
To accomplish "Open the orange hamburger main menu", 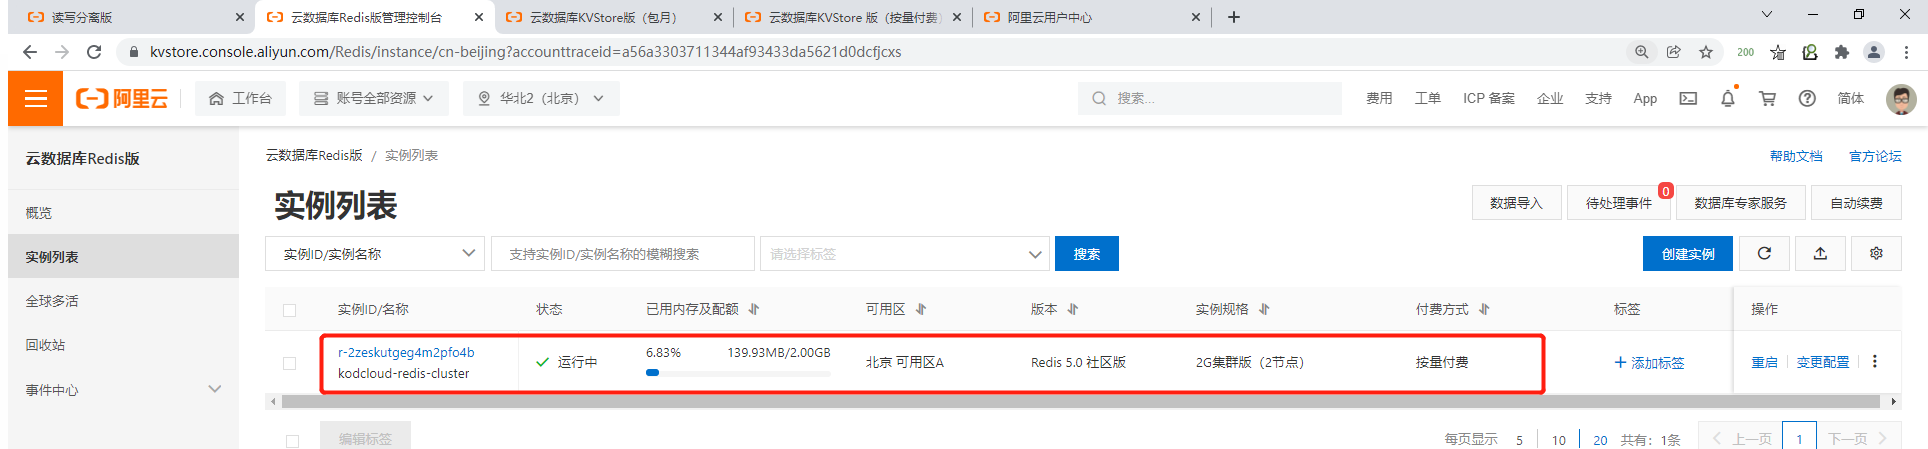I will click(x=35, y=98).
